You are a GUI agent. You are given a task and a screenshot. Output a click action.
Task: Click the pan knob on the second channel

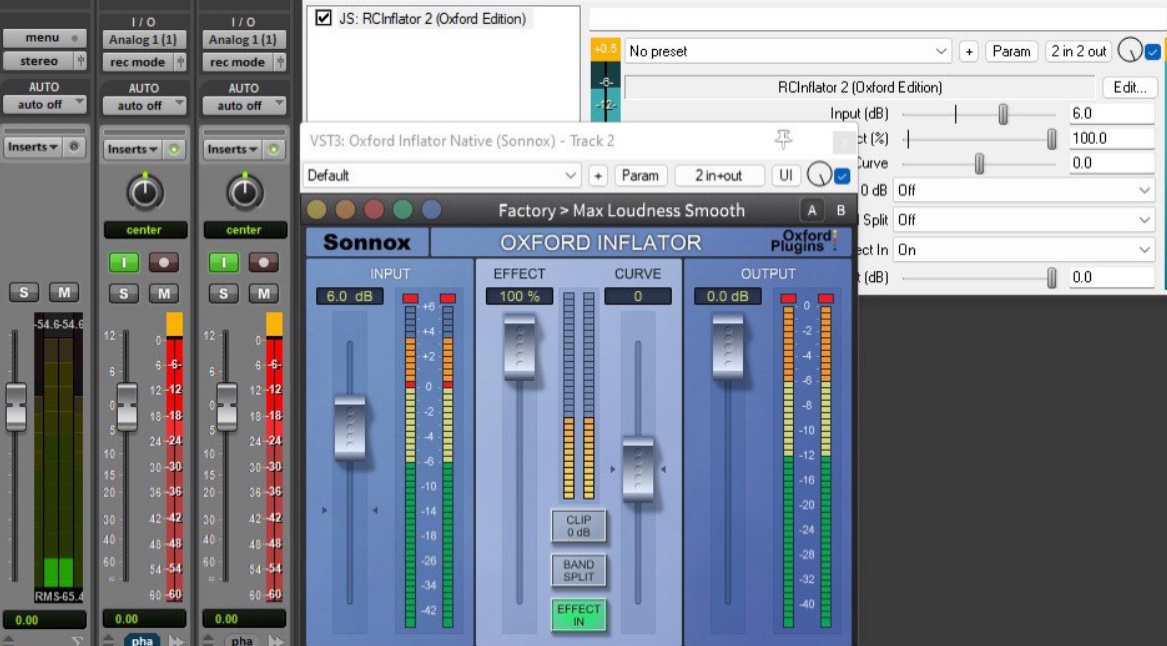pos(144,192)
